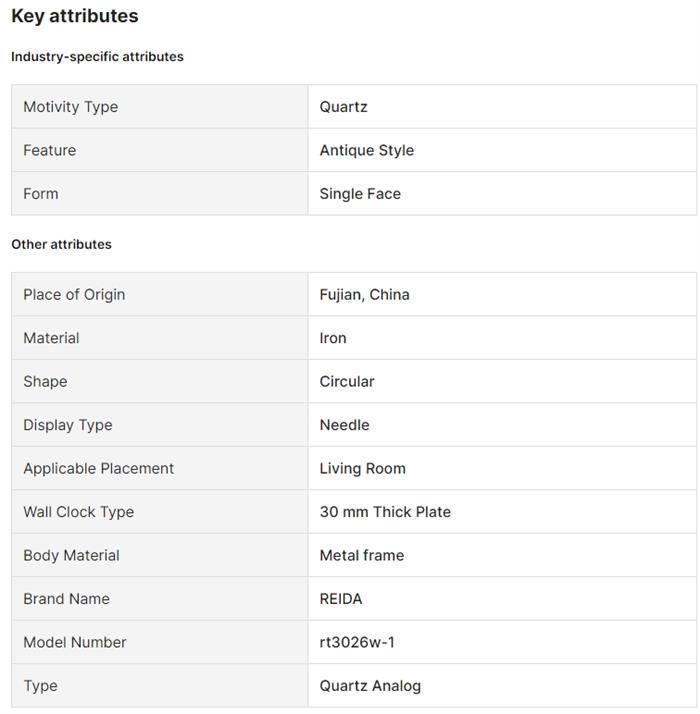Click the Circular shape value

(x=347, y=381)
